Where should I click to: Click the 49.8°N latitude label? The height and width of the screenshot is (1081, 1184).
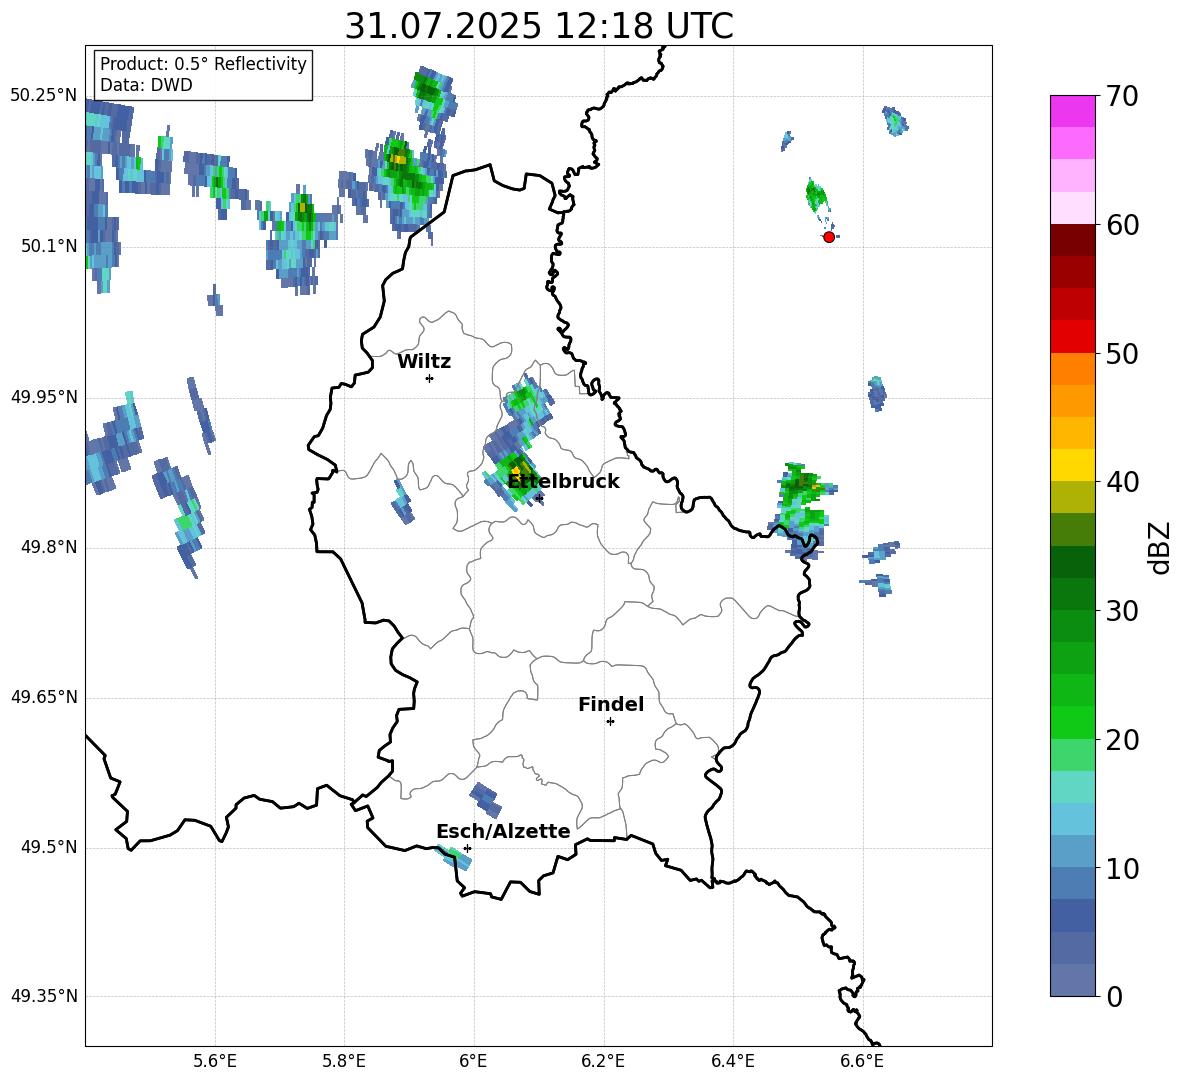pos(49,547)
